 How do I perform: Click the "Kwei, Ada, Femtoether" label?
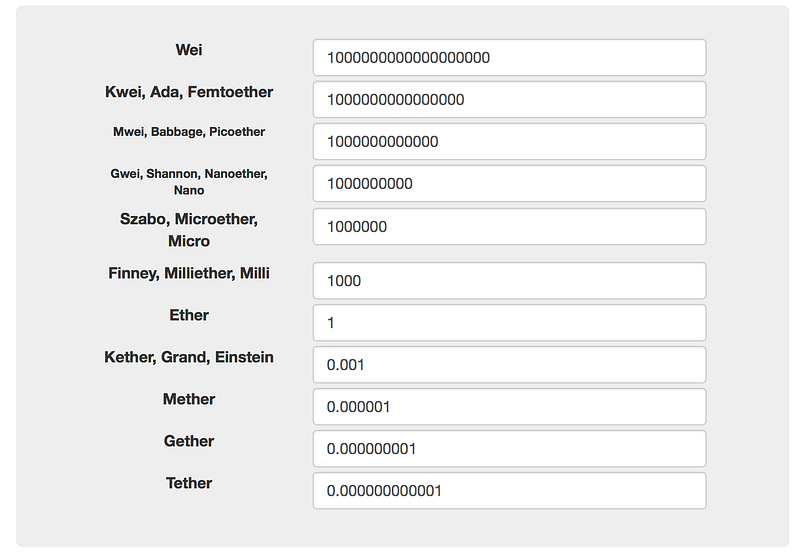click(x=189, y=92)
